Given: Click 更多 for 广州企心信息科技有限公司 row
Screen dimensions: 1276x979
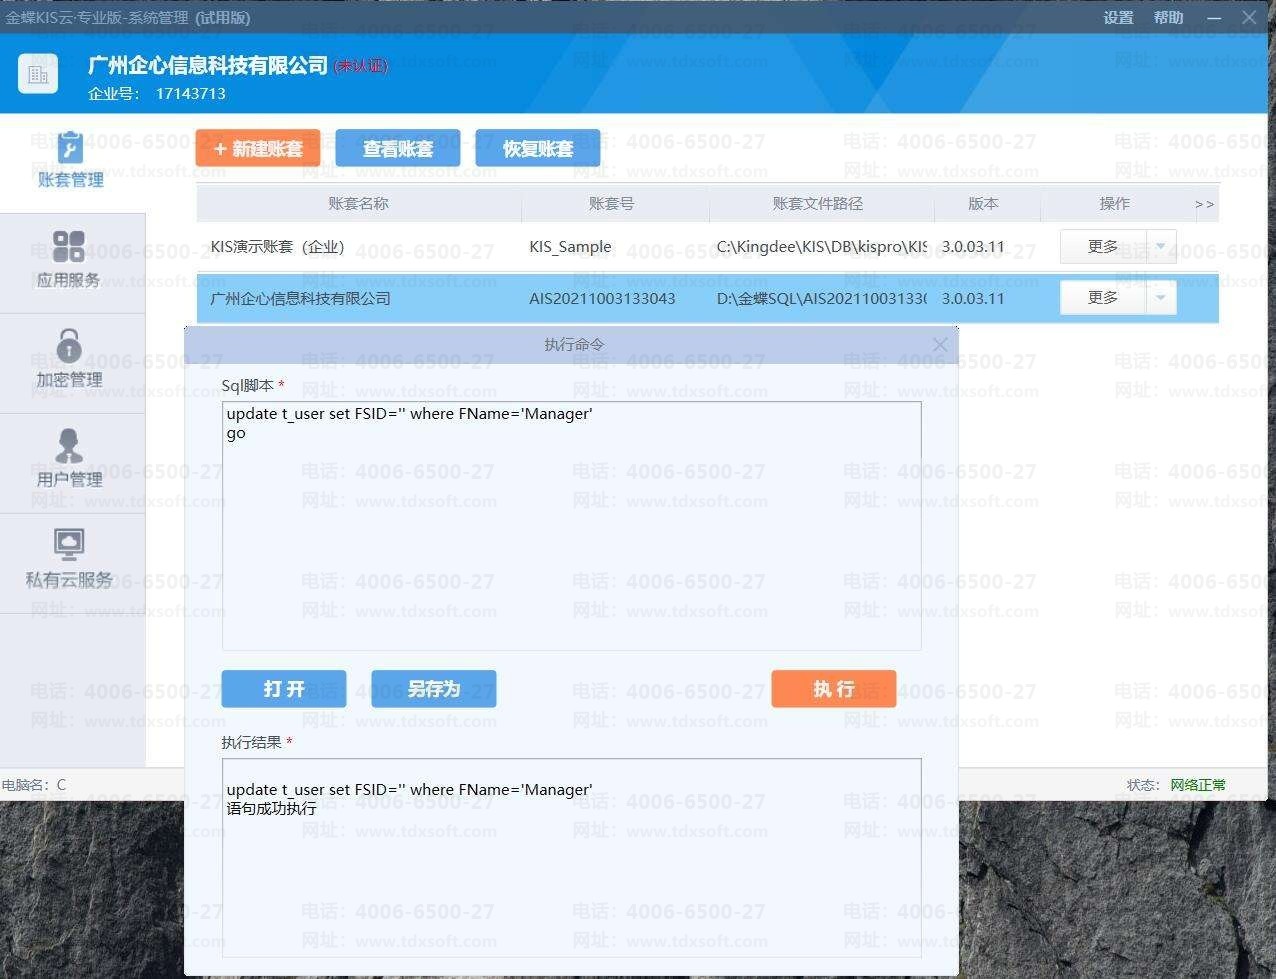Looking at the screenshot, I should (1103, 297).
